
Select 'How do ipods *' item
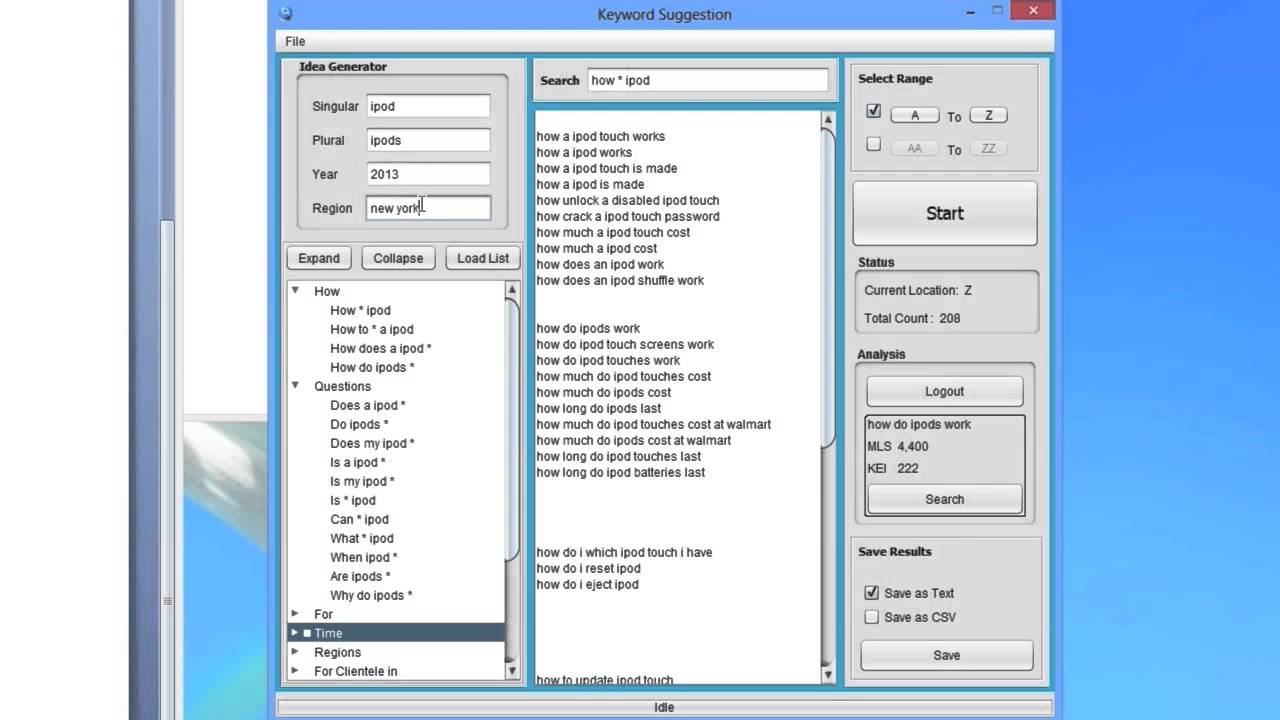pyautogui.click(x=372, y=367)
